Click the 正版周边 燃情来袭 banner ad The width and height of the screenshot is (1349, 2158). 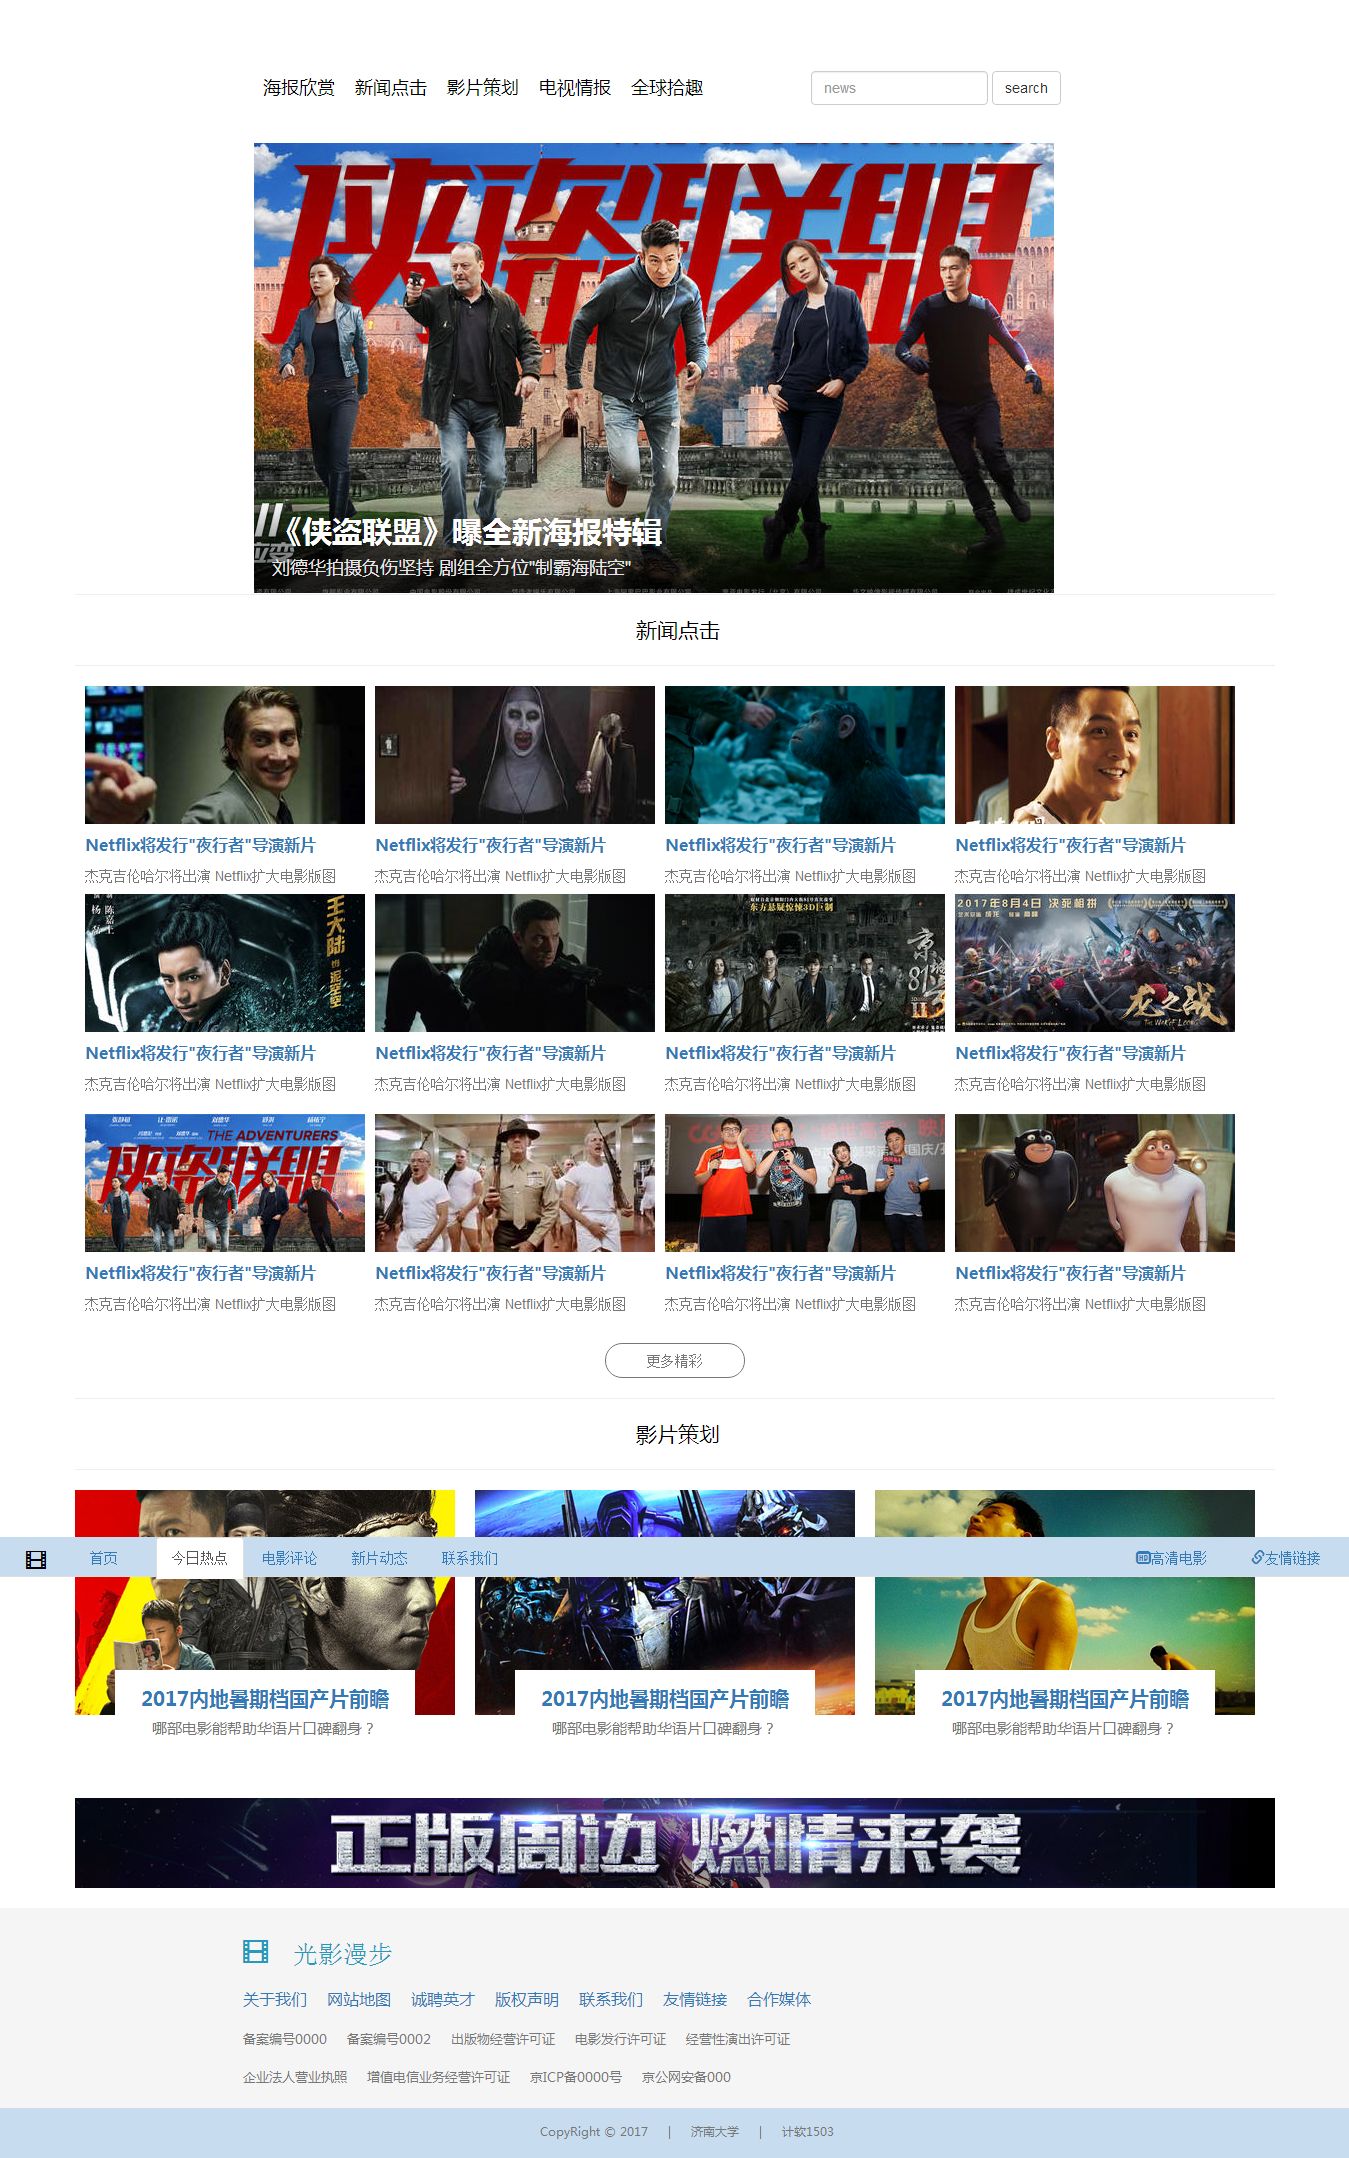(675, 1843)
